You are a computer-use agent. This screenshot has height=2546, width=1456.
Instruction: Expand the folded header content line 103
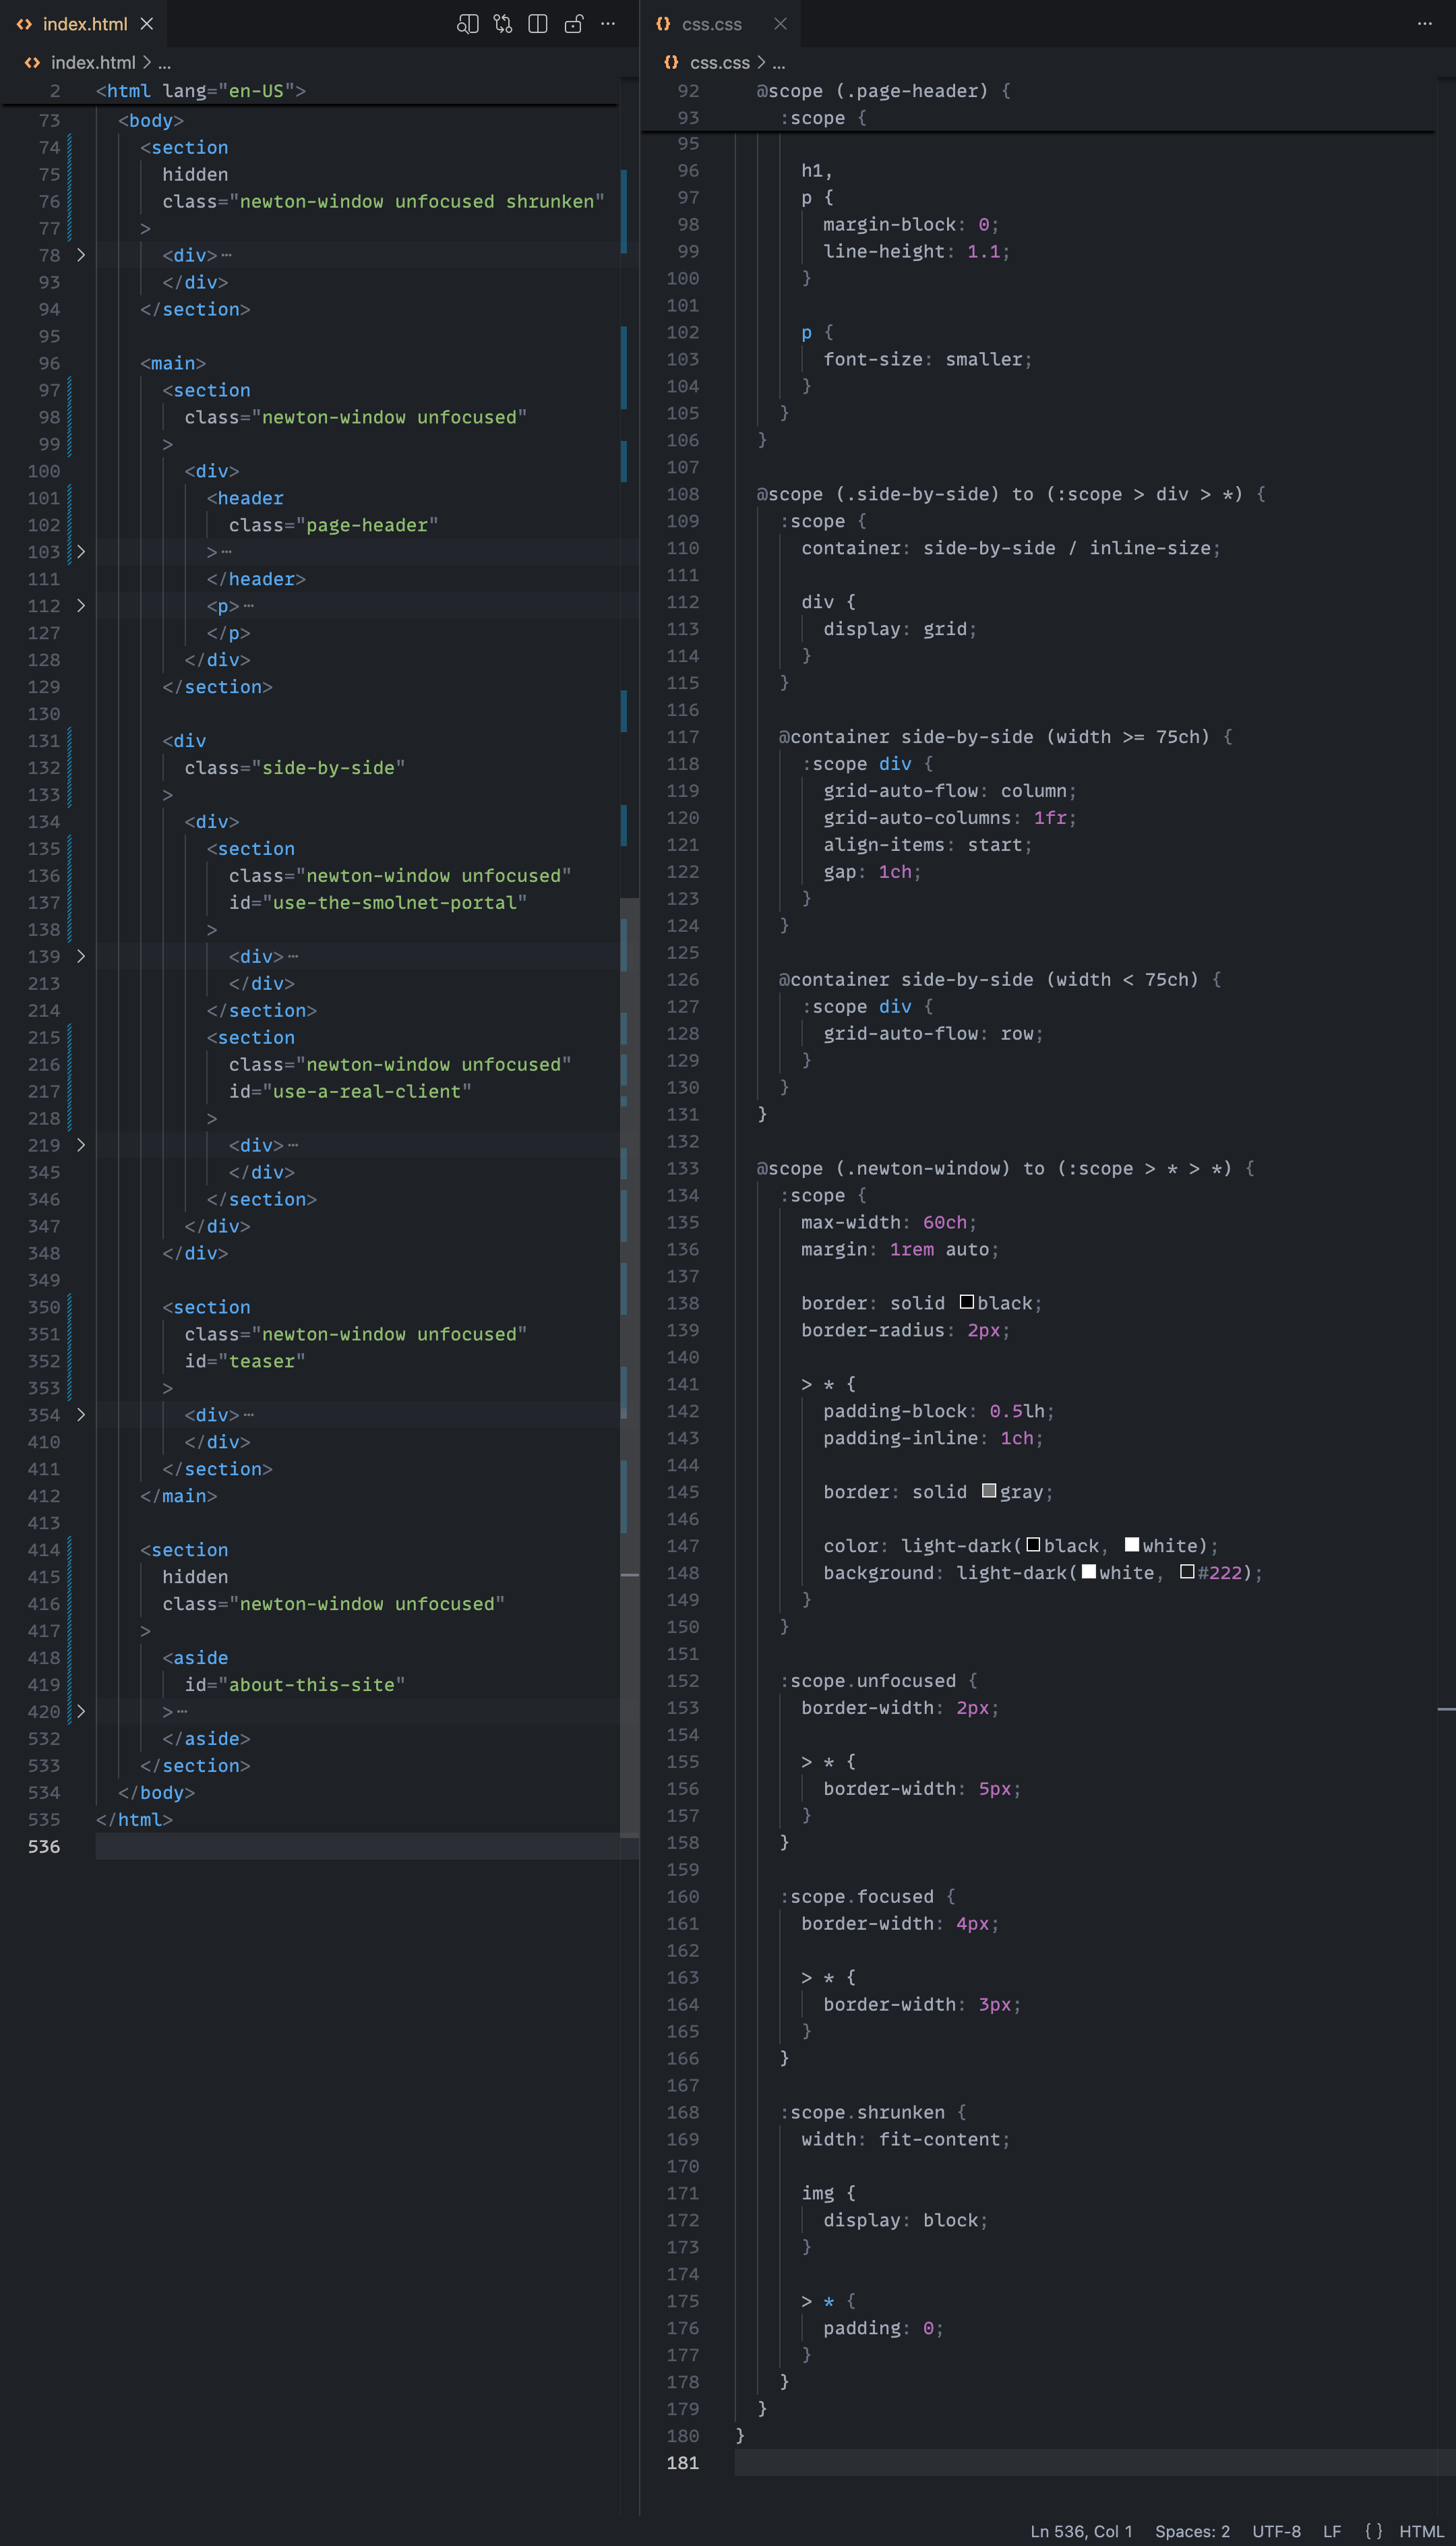click(x=81, y=552)
